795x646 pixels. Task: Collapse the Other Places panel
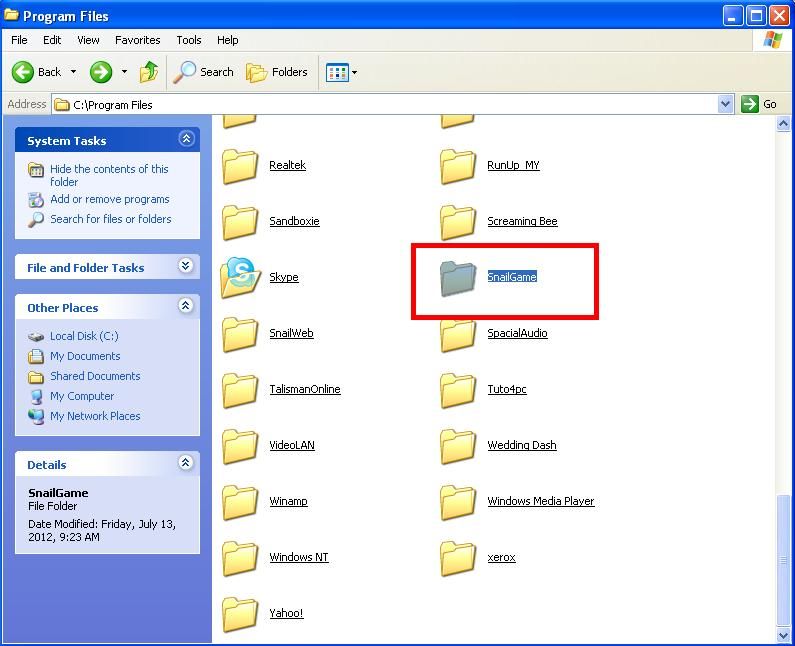(186, 305)
